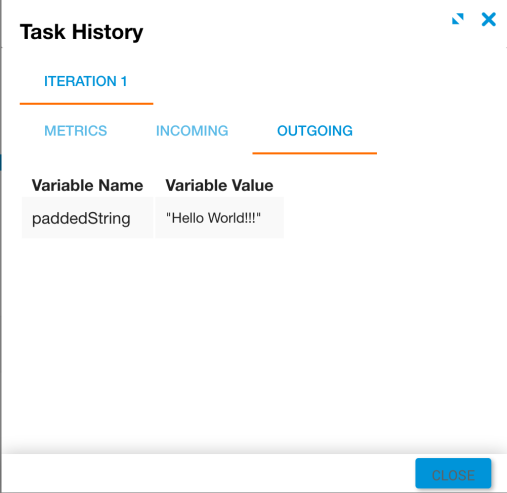Click the empty tab bar space right of OUTGOING

point(441,131)
